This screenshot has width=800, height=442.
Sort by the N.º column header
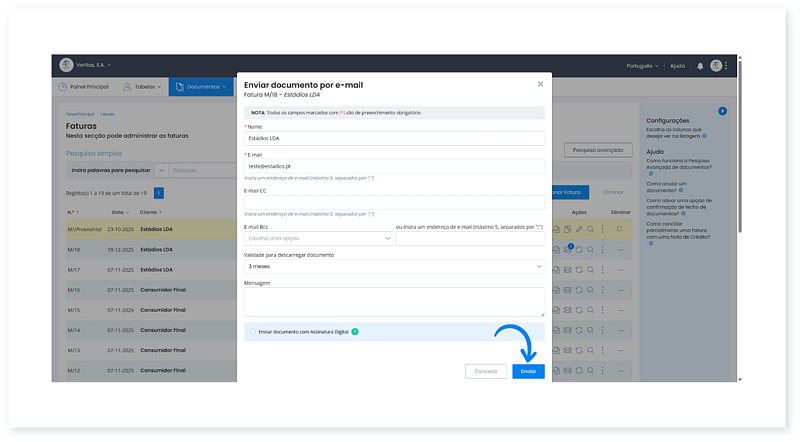(73, 212)
